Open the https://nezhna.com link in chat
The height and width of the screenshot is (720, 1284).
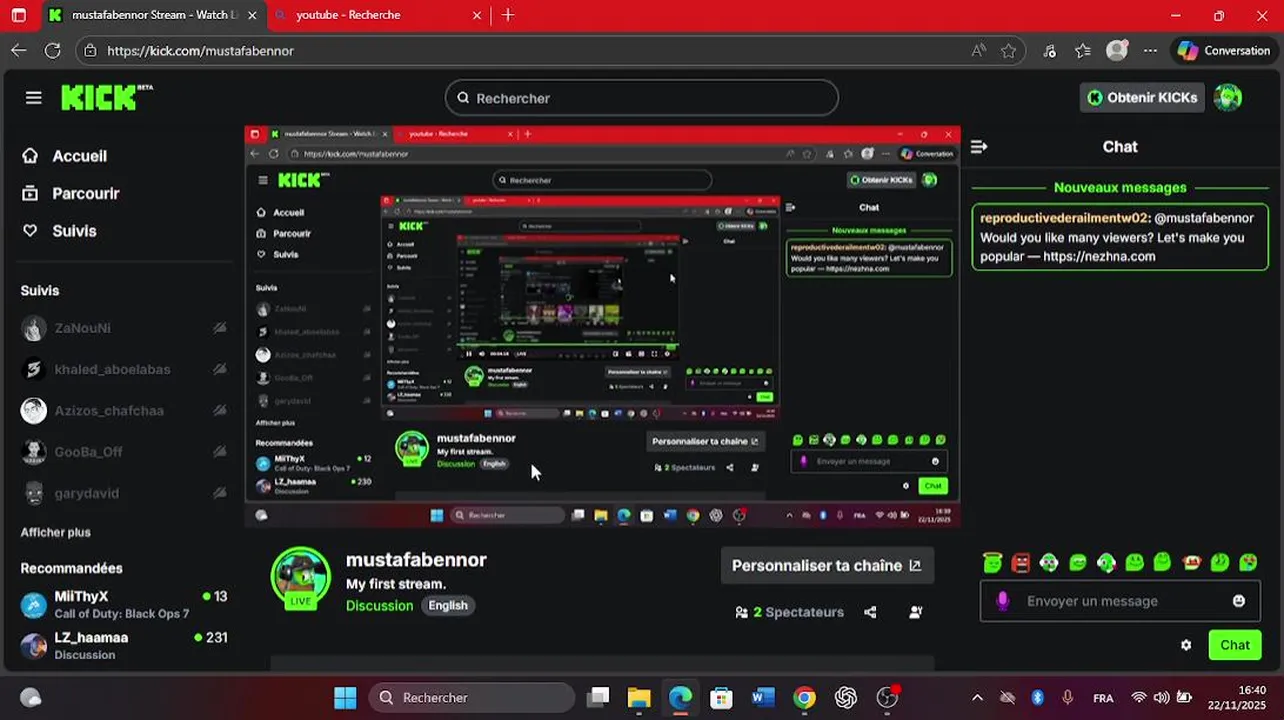(x=1099, y=256)
